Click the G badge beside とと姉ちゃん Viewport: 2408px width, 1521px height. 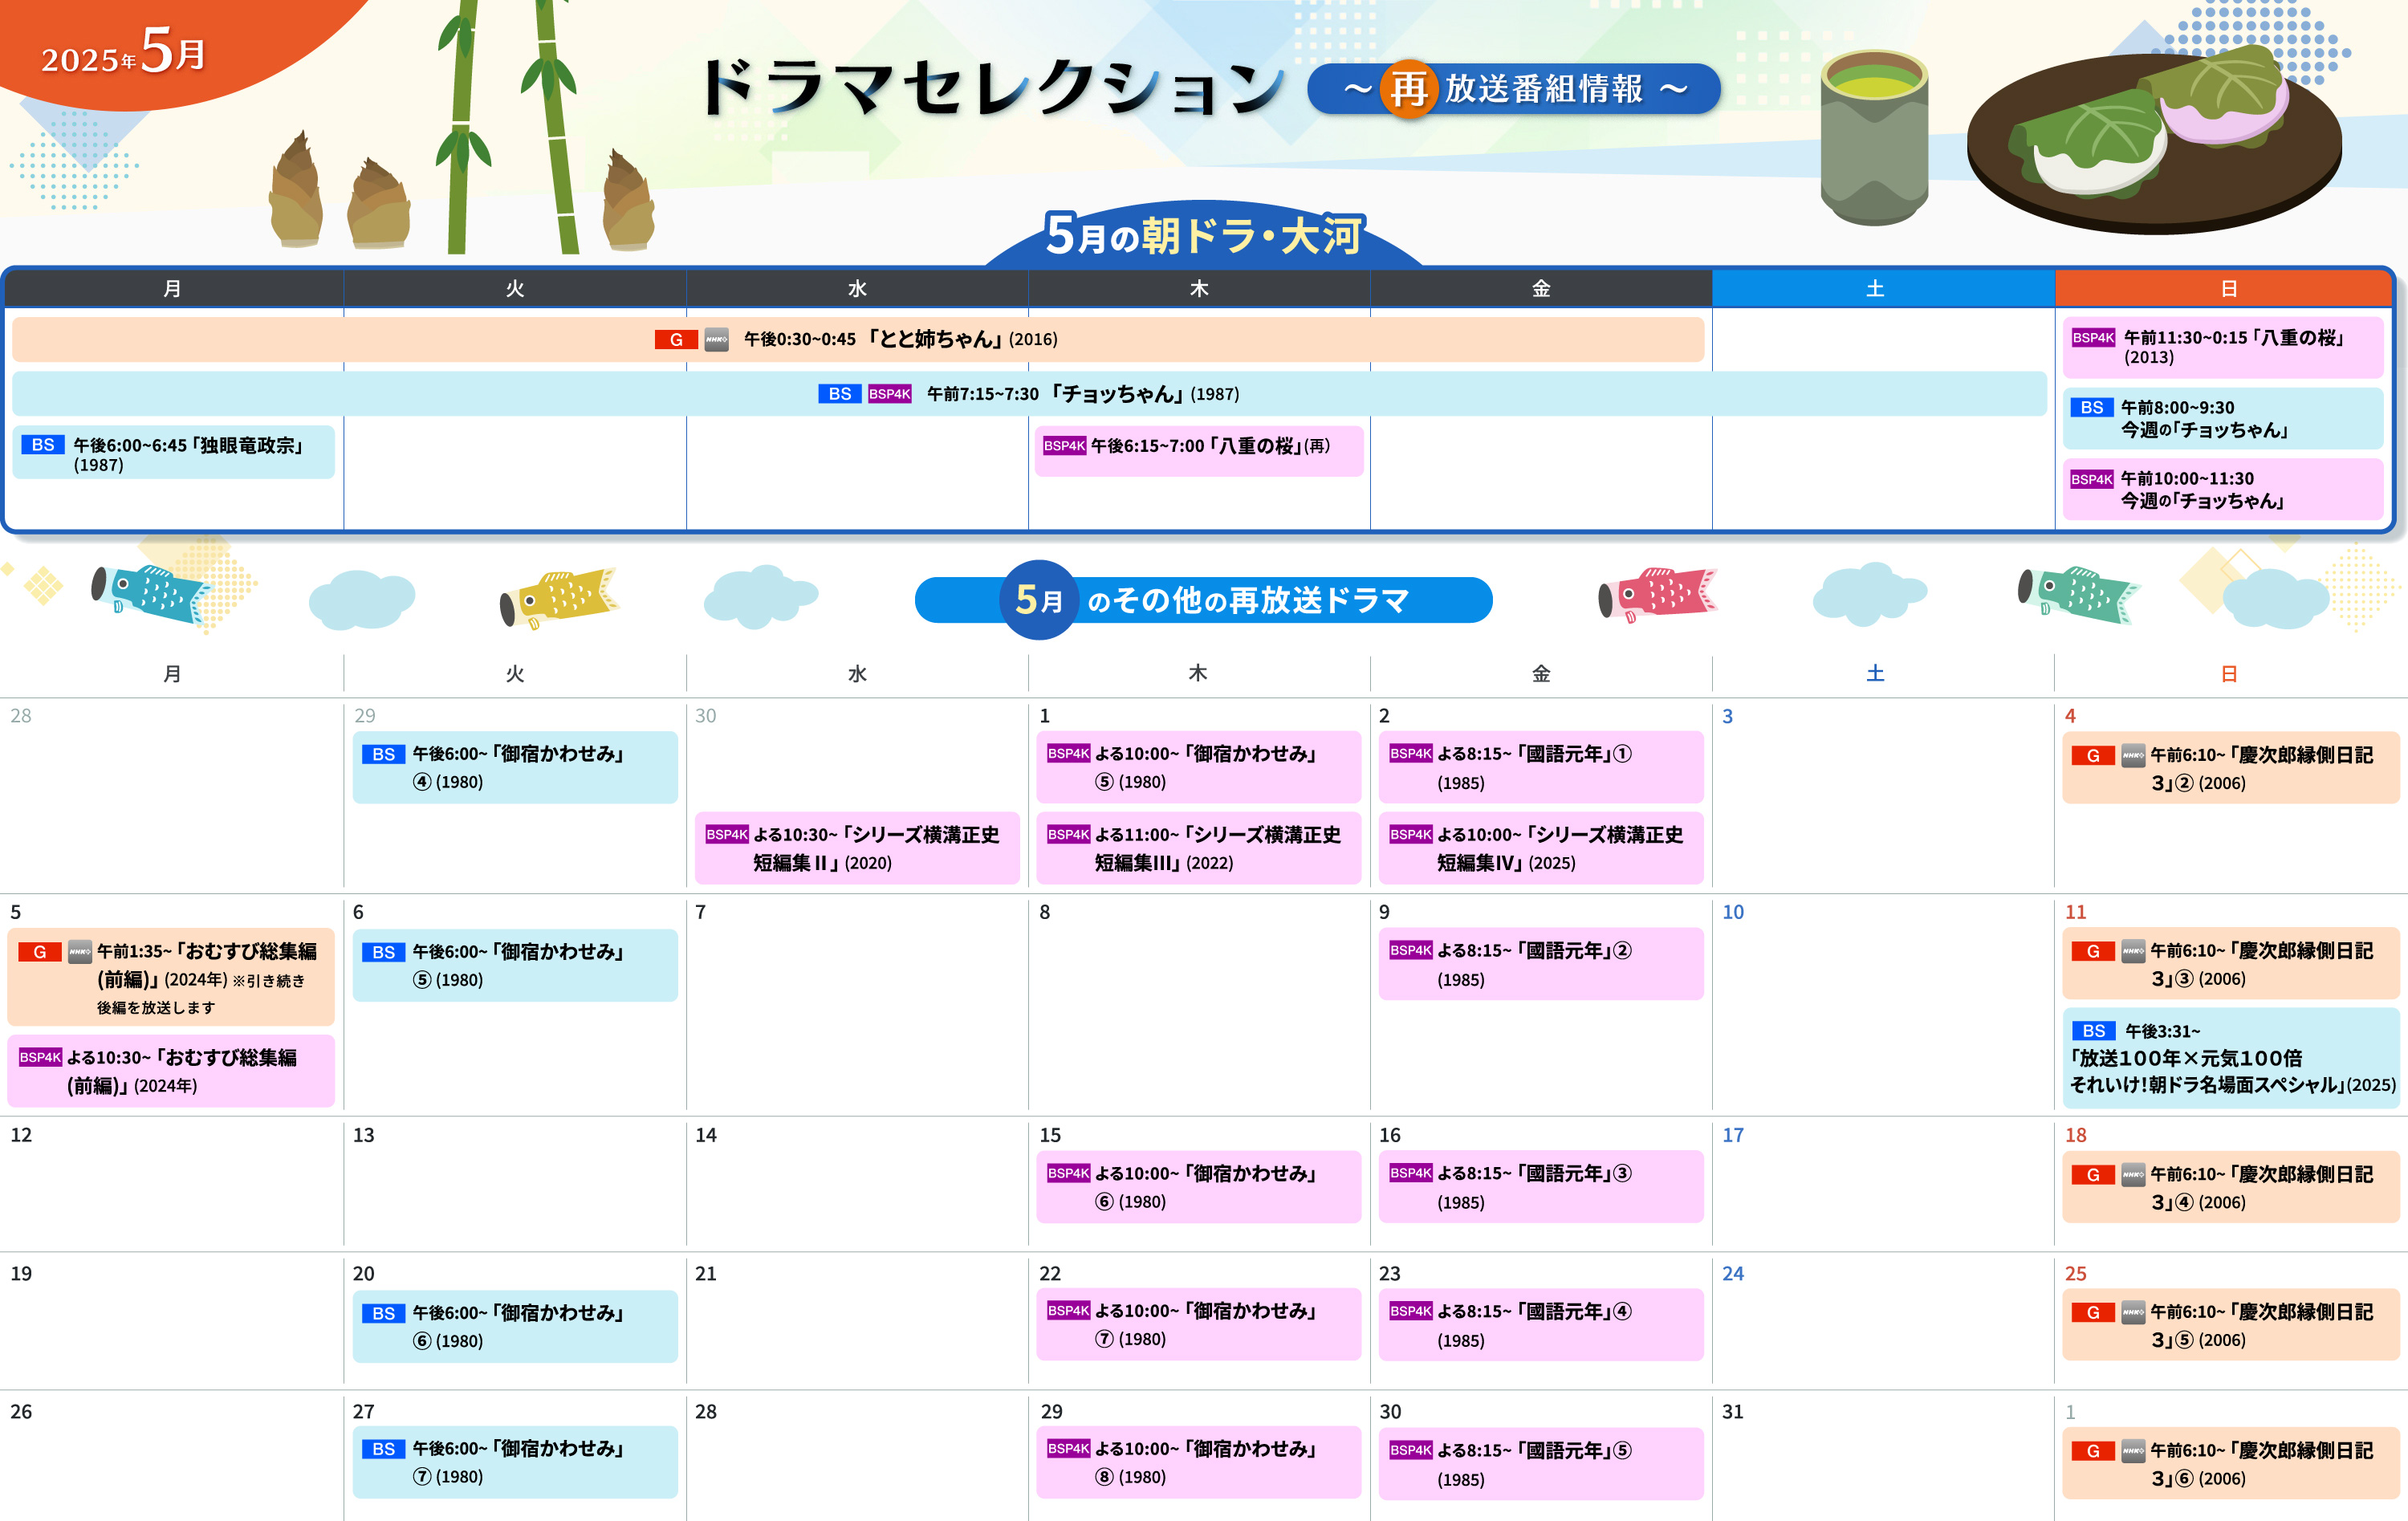pos(676,340)
